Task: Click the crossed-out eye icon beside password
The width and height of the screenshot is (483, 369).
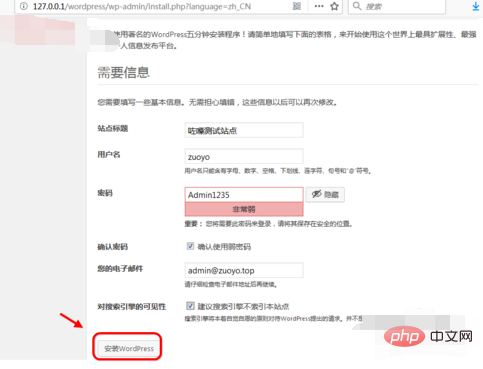Action: point(317,194)
